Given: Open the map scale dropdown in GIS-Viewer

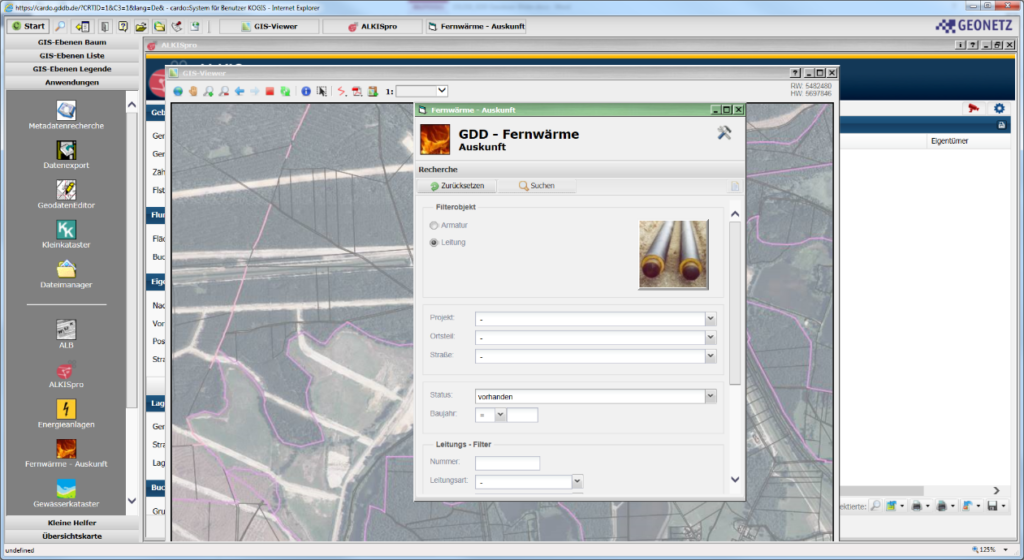Looking at the screenshot, I should [x=441, y=91].
